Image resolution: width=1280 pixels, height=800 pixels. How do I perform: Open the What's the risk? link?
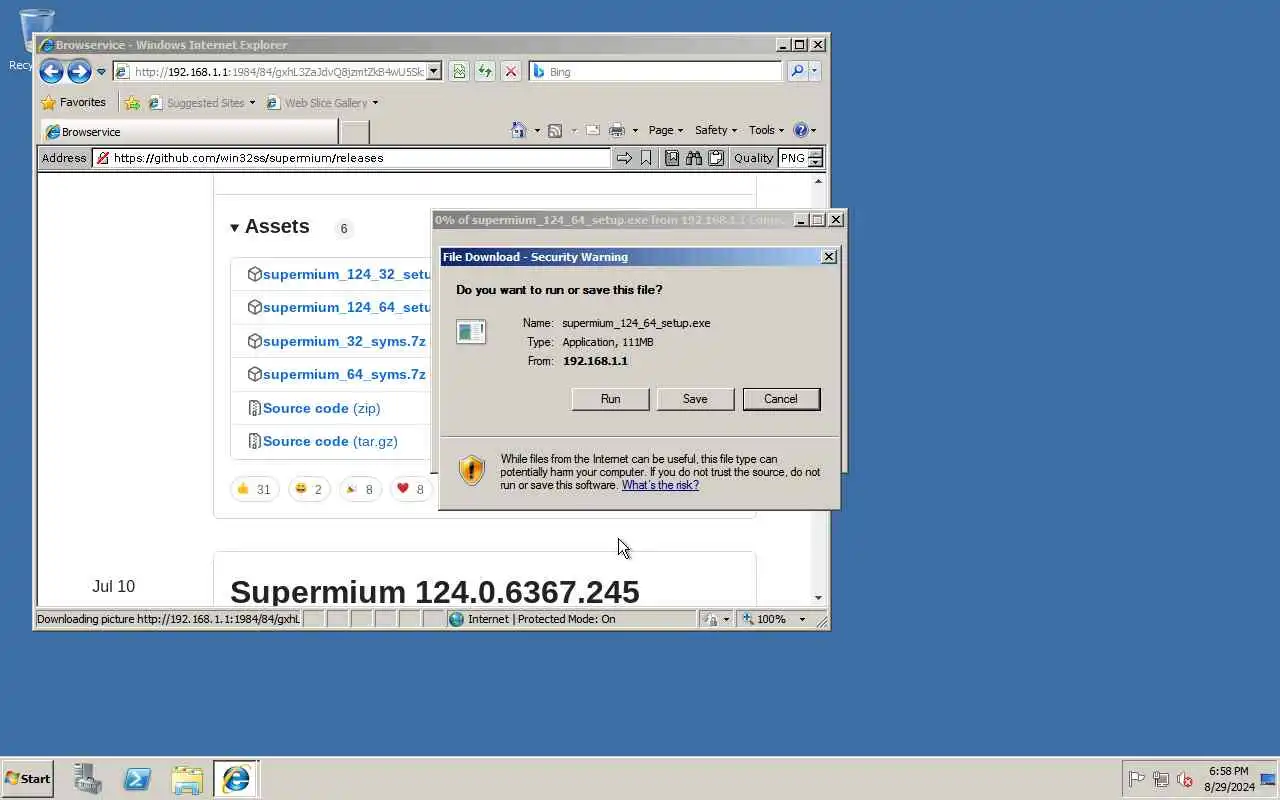[x=660, y=485]
